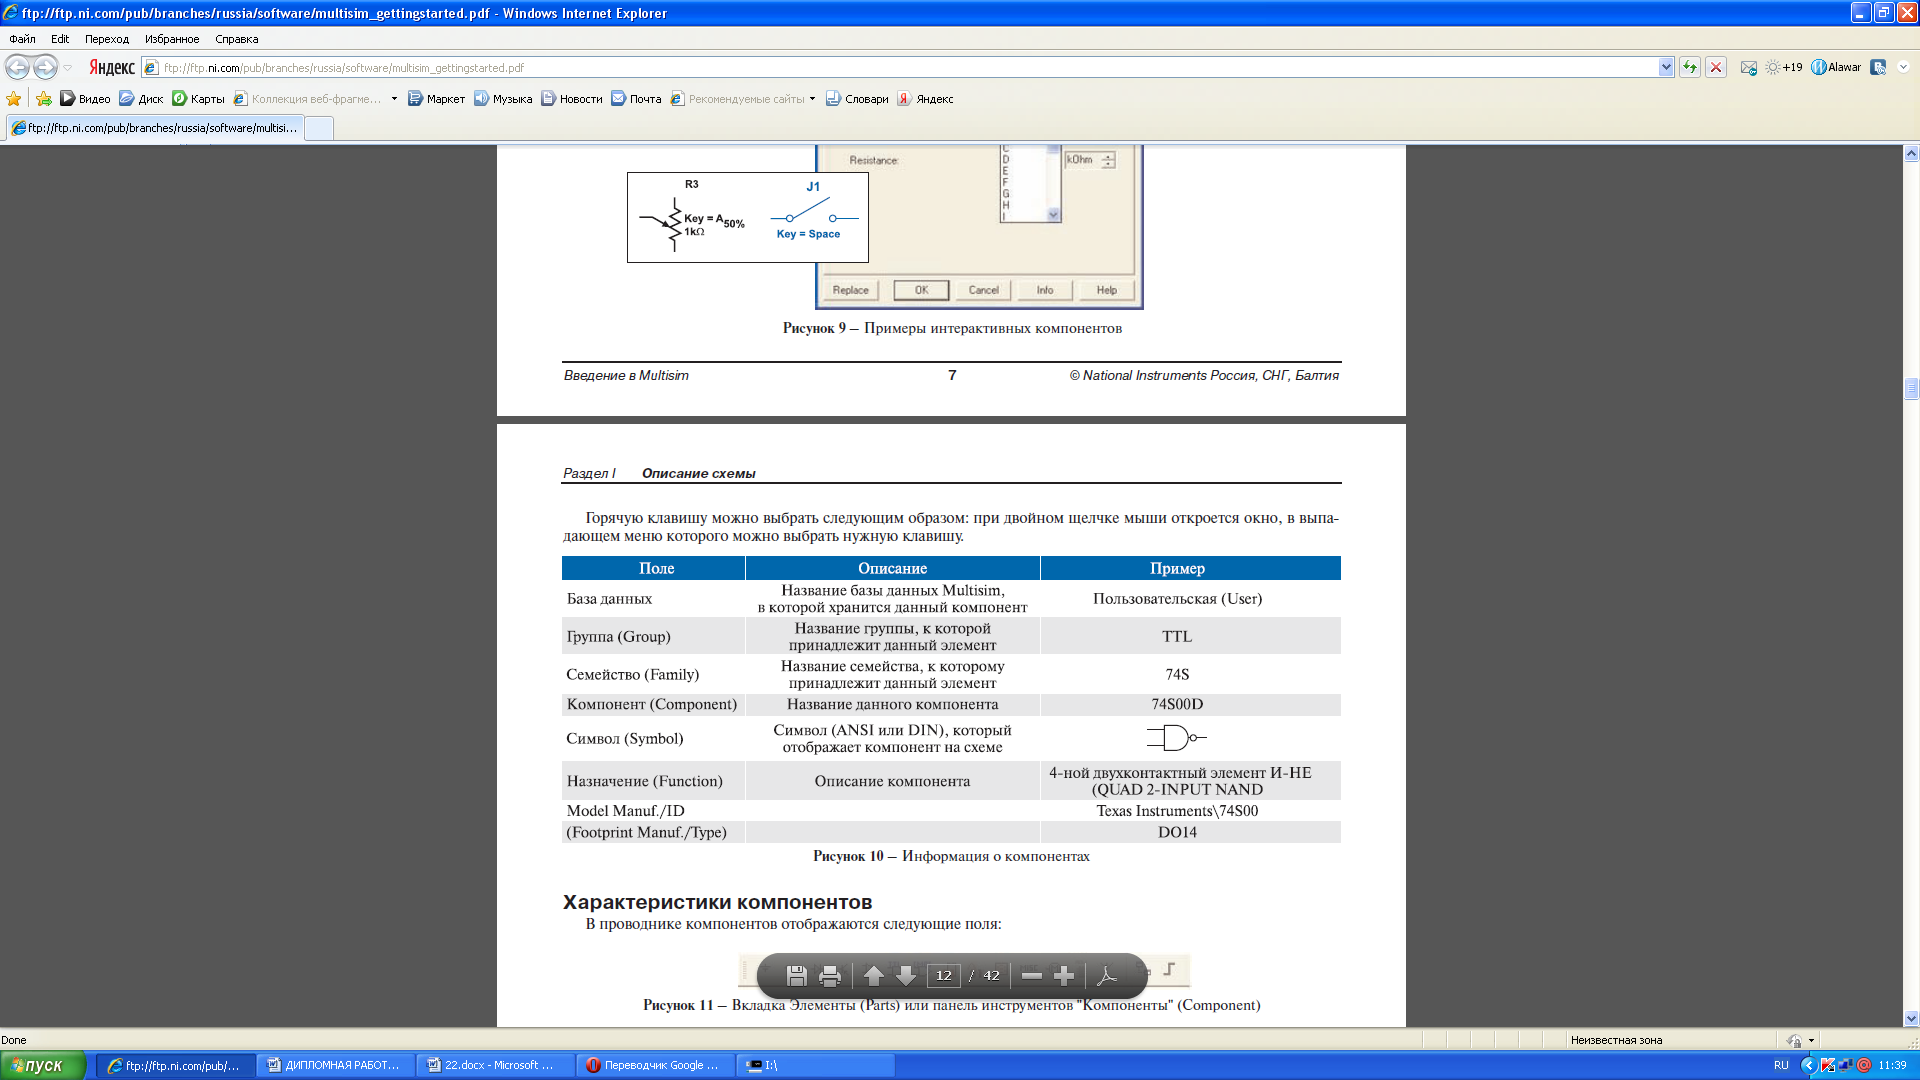Open the Edit menu
1920x1080 pixels.
pos(60,39)
